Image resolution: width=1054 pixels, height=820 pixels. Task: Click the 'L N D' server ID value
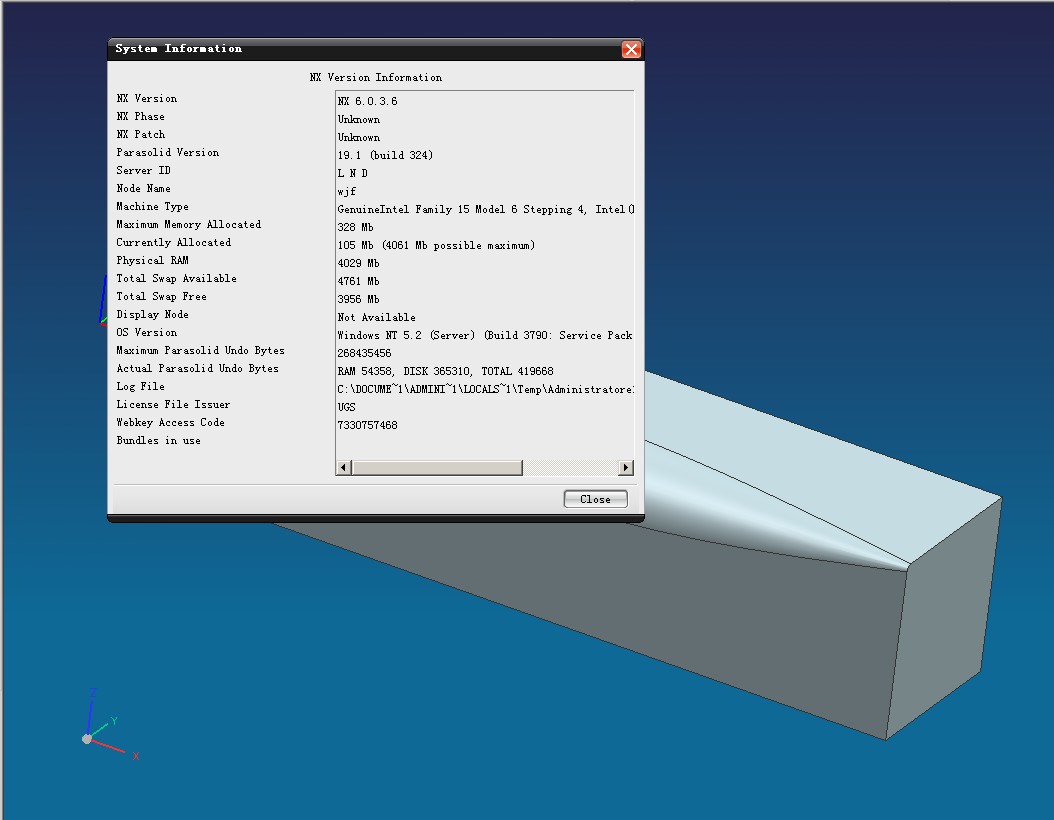(x=352, y=173)
